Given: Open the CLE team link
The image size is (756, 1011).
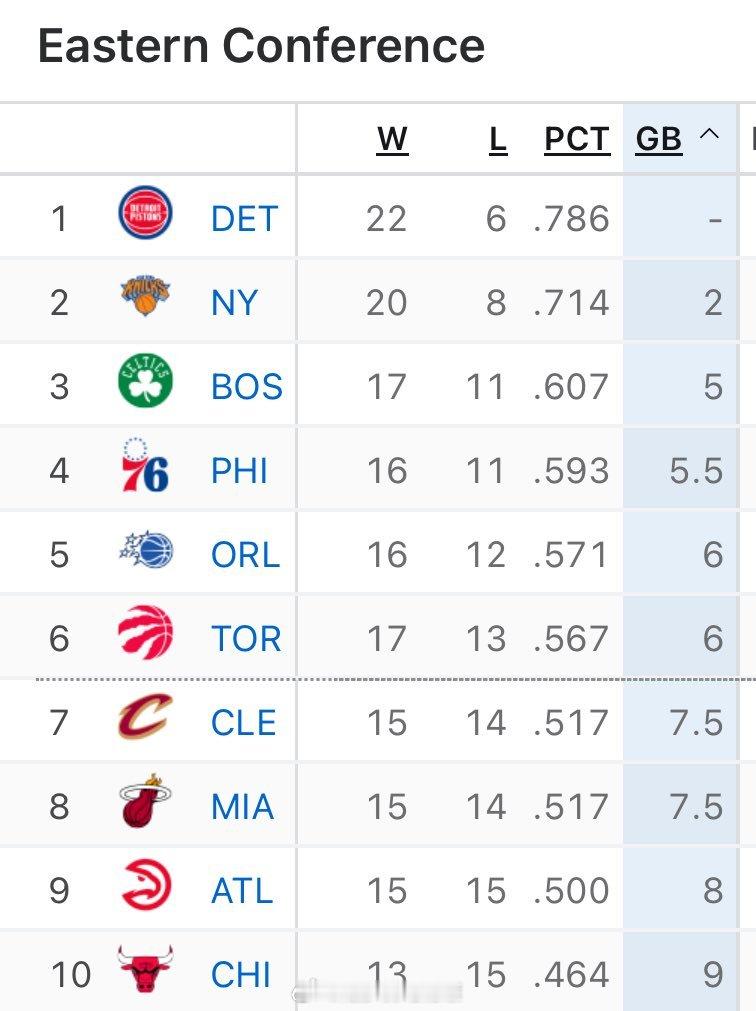Looking at the screenshot, I should (244, 723).
